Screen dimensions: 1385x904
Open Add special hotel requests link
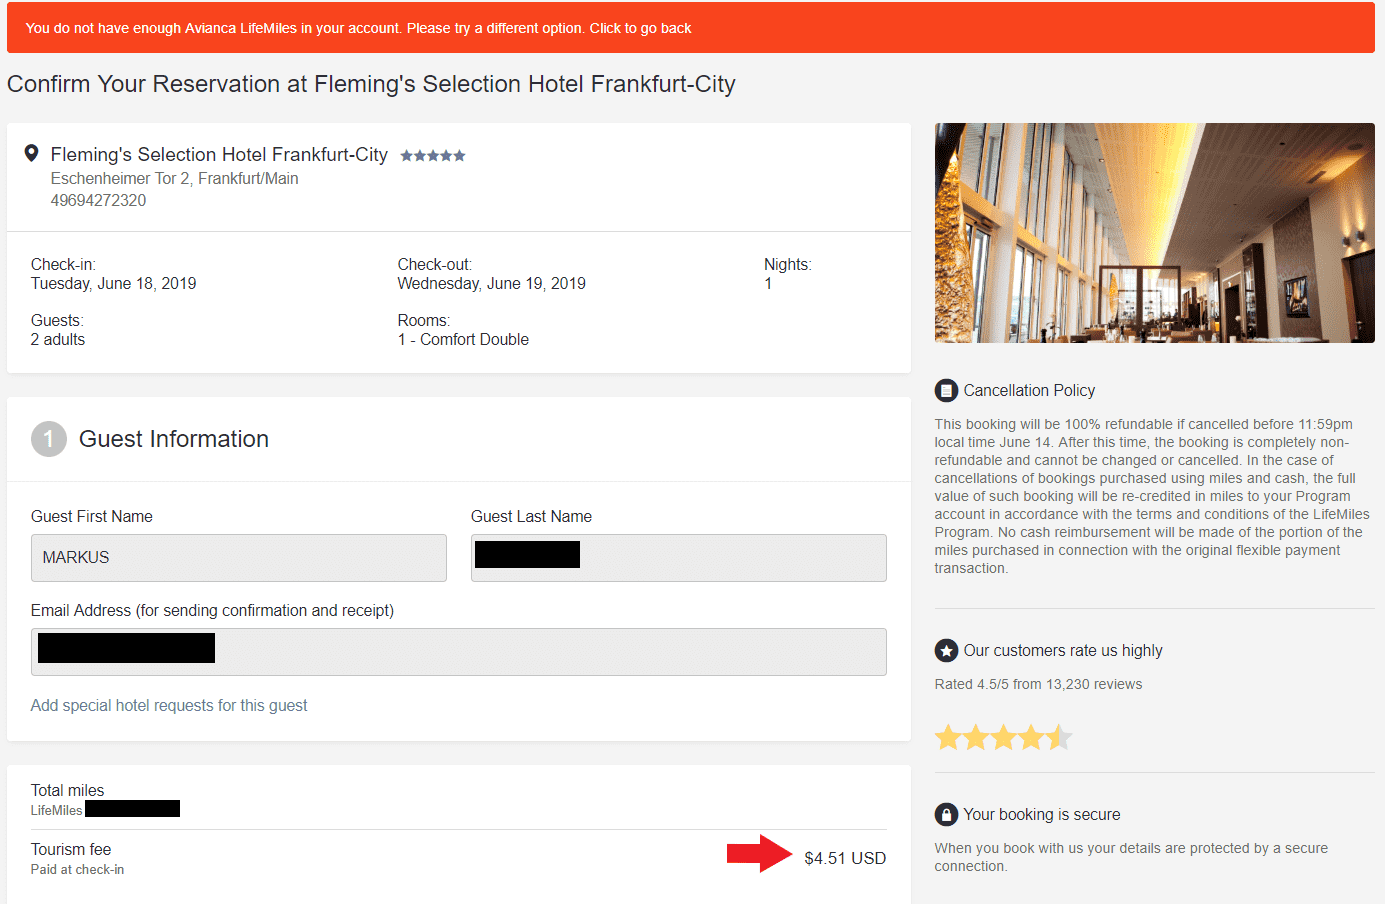pyautogui.click(x=169, y=706)
